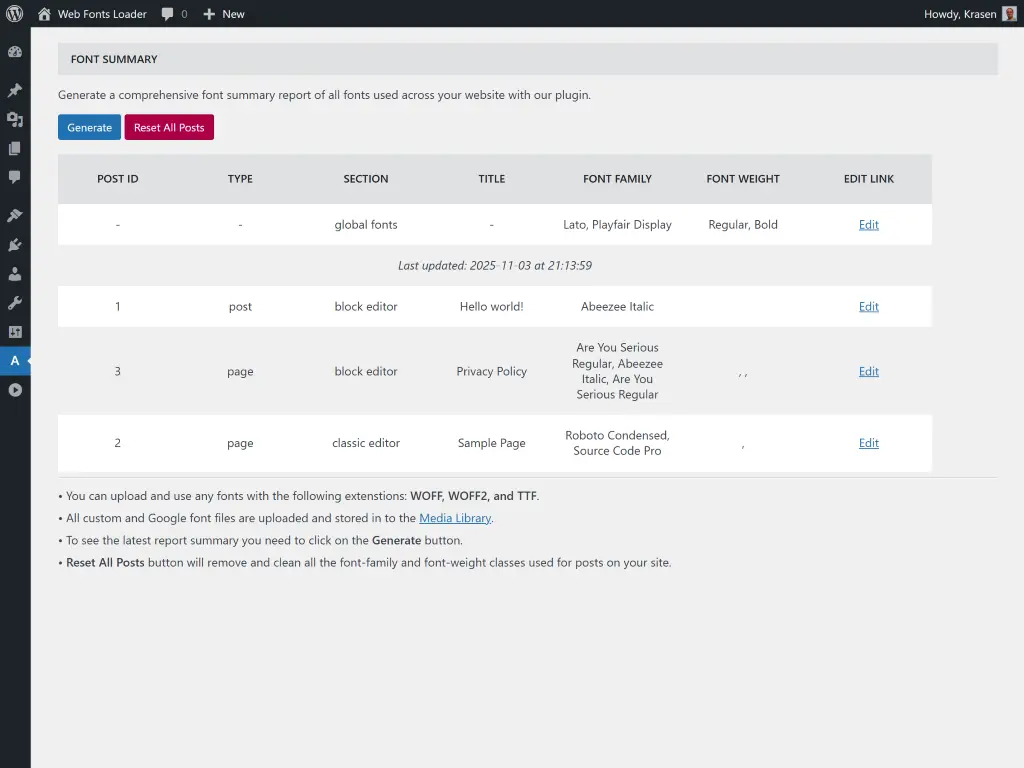Open the Media Library link in the notes
The width and height of the screenshot is (1024, 768).
coord(455,518)
